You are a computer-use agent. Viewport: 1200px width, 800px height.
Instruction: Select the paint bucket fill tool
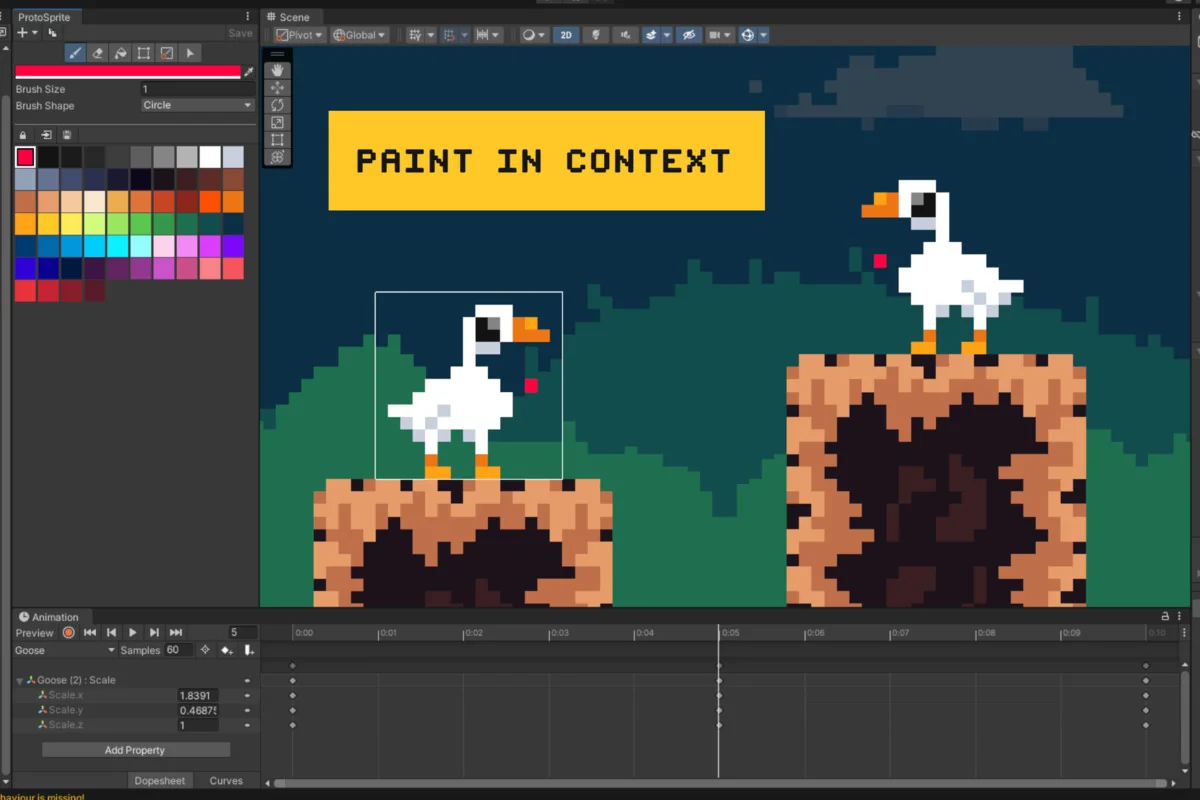(121, 53)
